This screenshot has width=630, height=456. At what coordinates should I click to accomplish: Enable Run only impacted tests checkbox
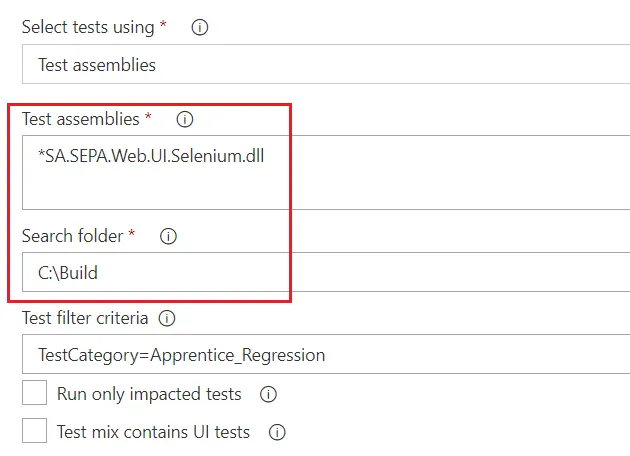pos(35,393)
